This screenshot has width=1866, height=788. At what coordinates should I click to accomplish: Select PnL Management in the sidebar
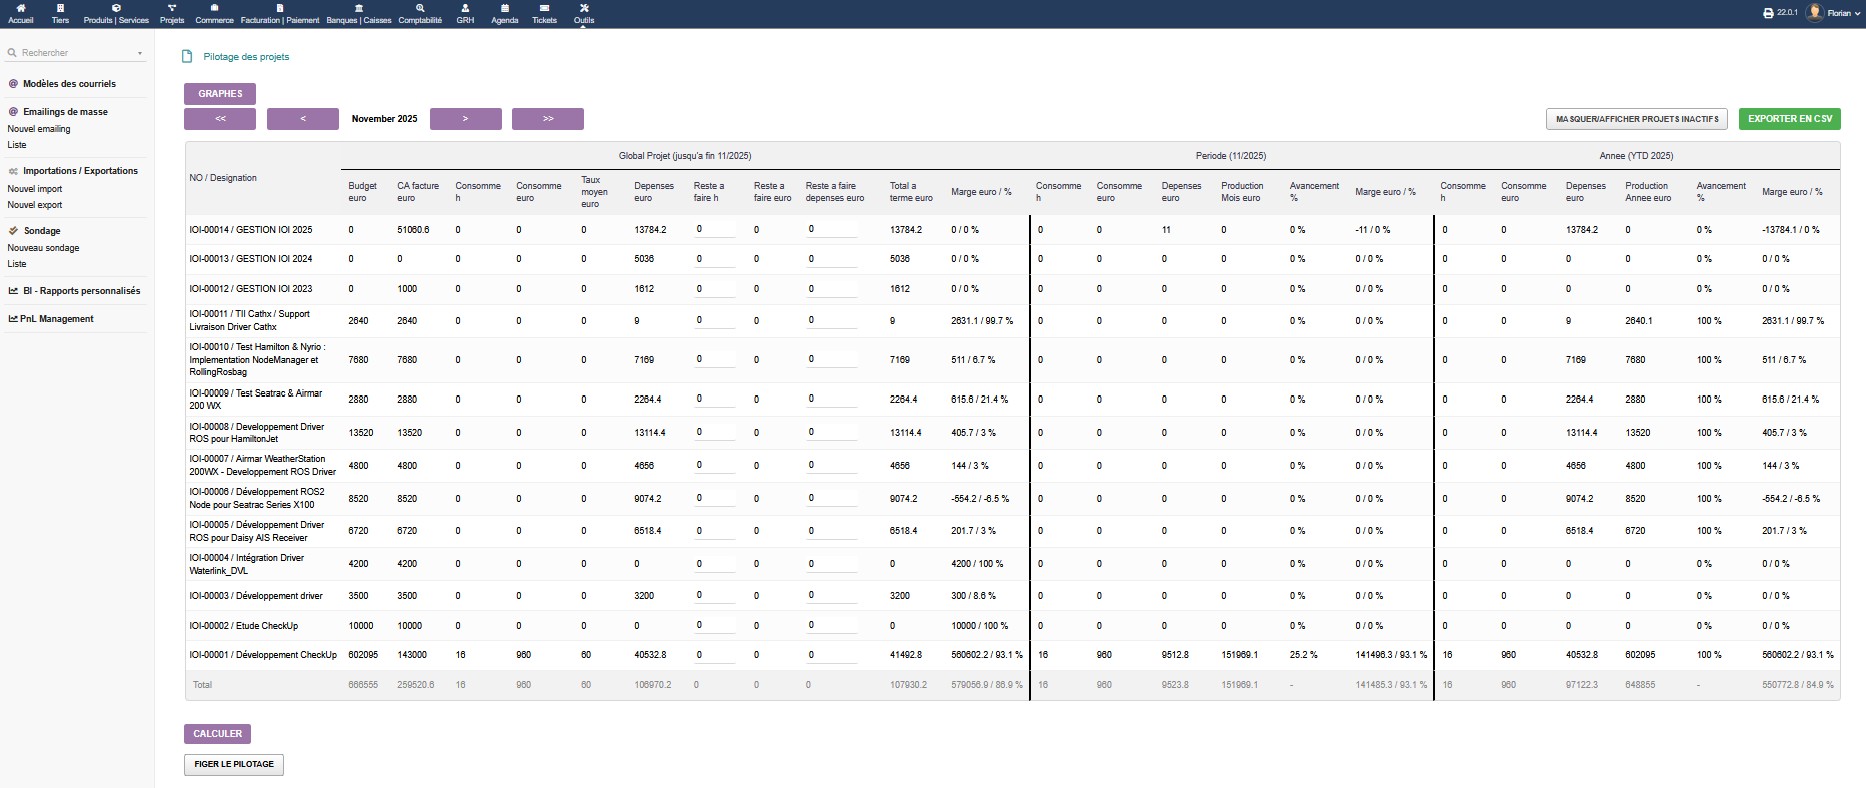57,319
